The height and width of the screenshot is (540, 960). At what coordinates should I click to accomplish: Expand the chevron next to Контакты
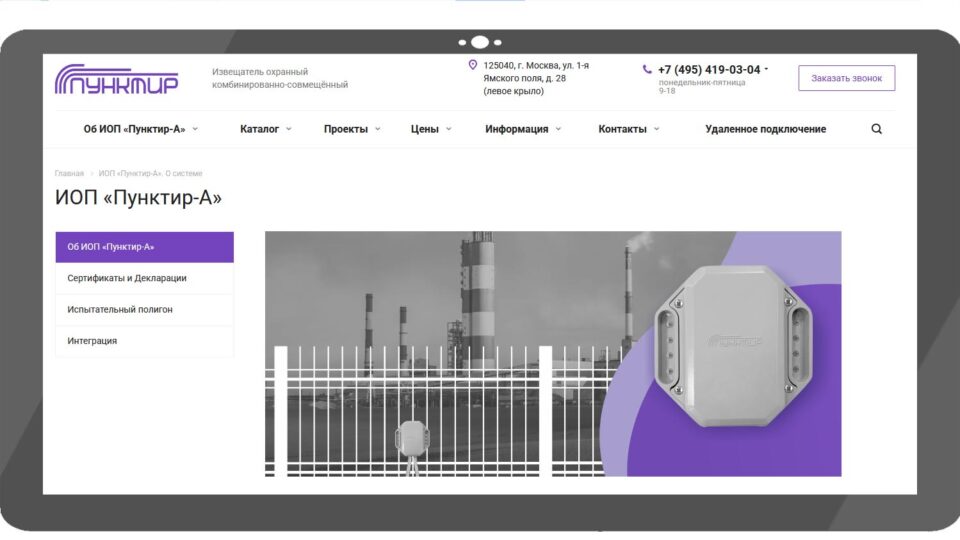coord(657,129)
